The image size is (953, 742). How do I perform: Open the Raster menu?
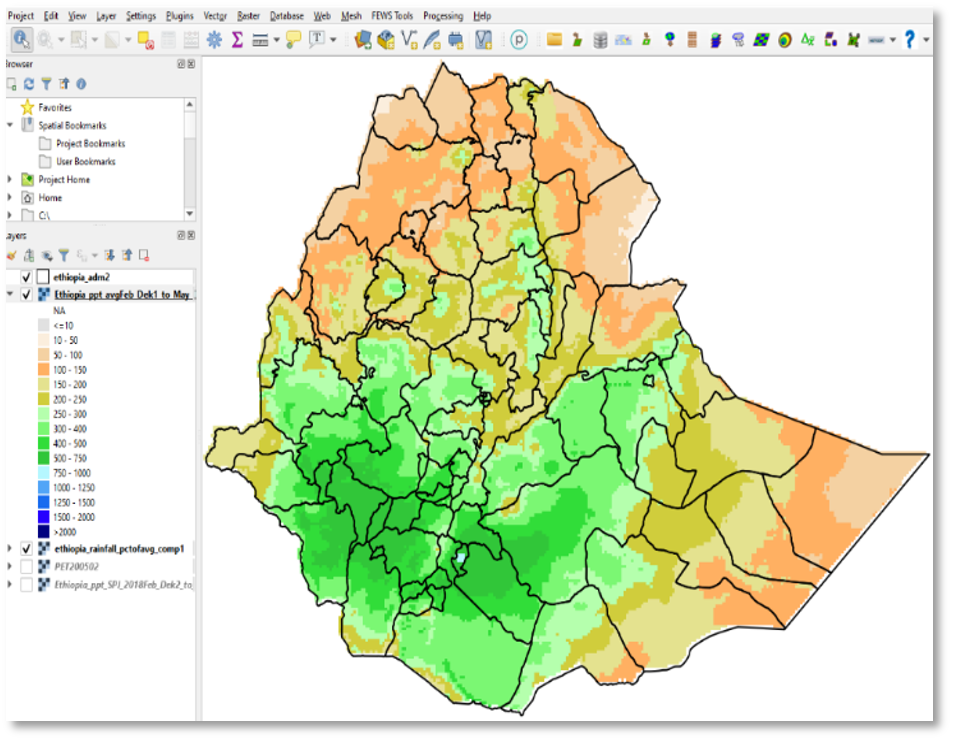247,16
